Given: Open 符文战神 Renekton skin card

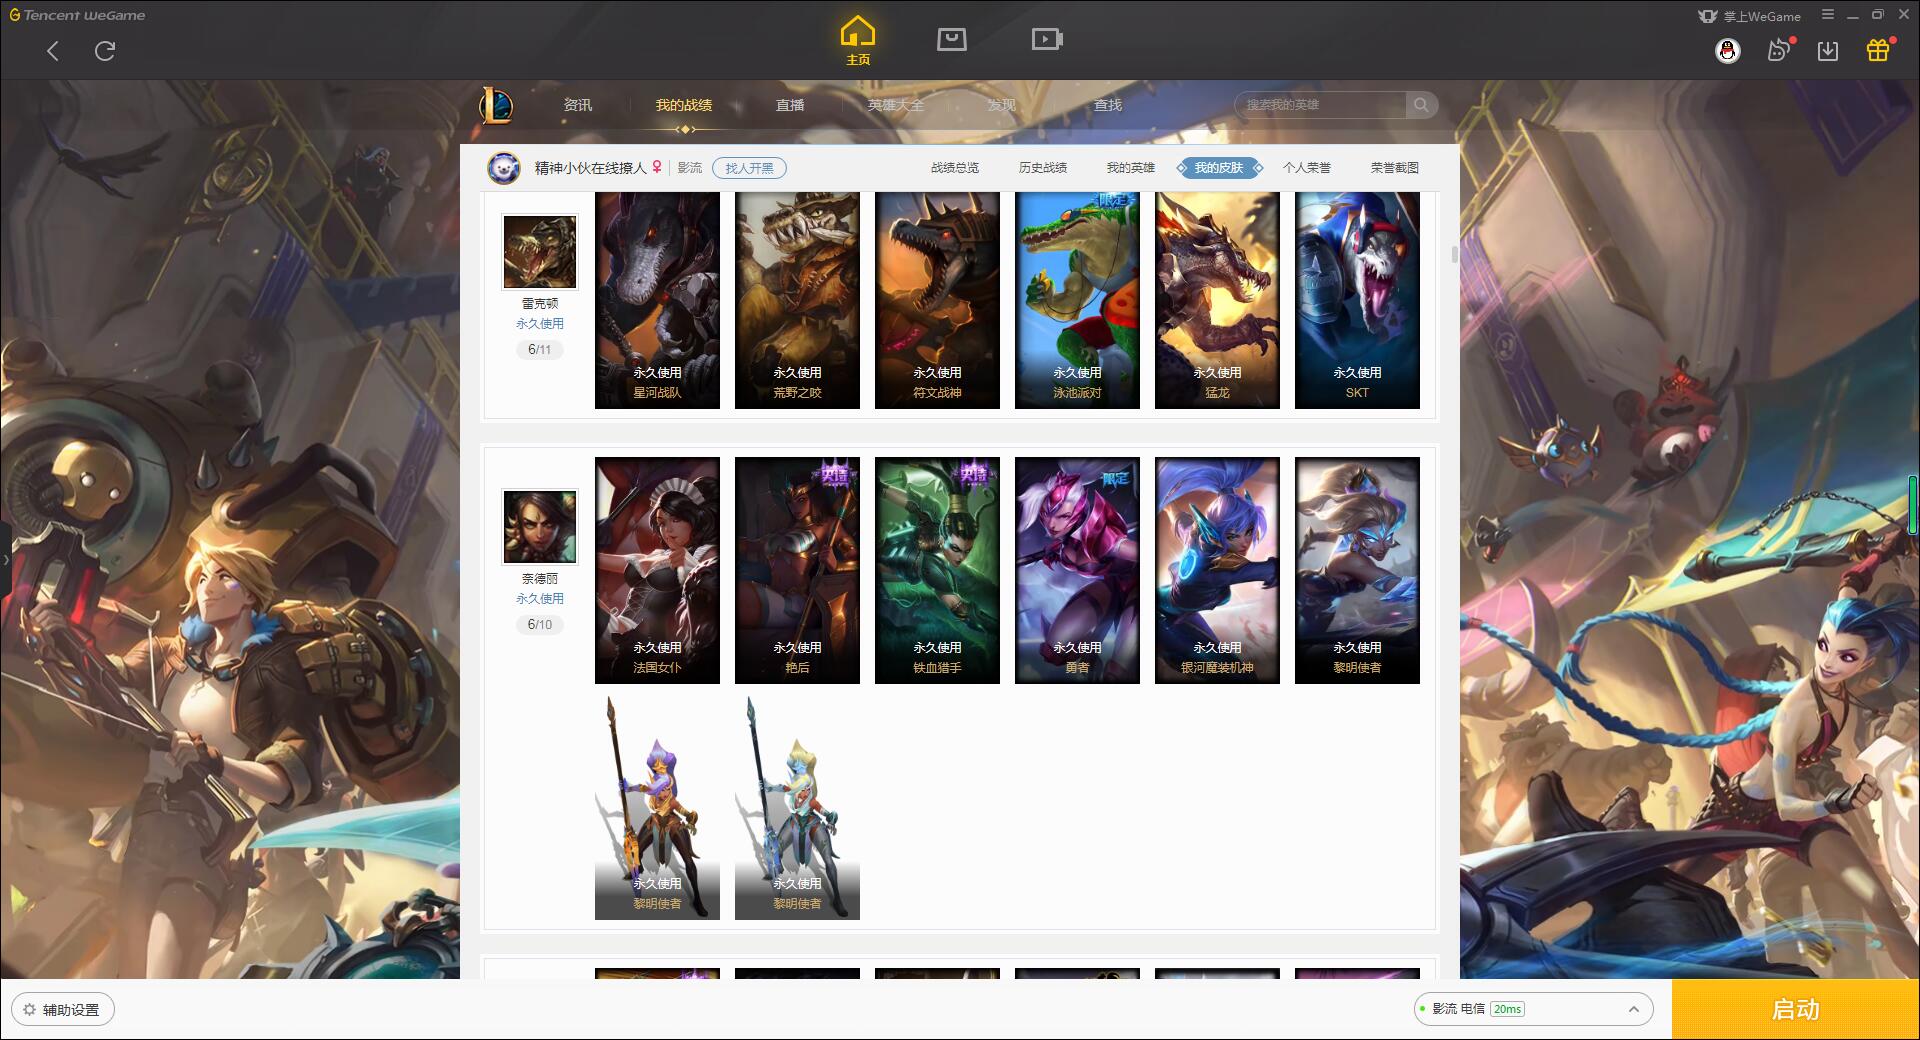Looking at the screenshot, I should (937, 300).
